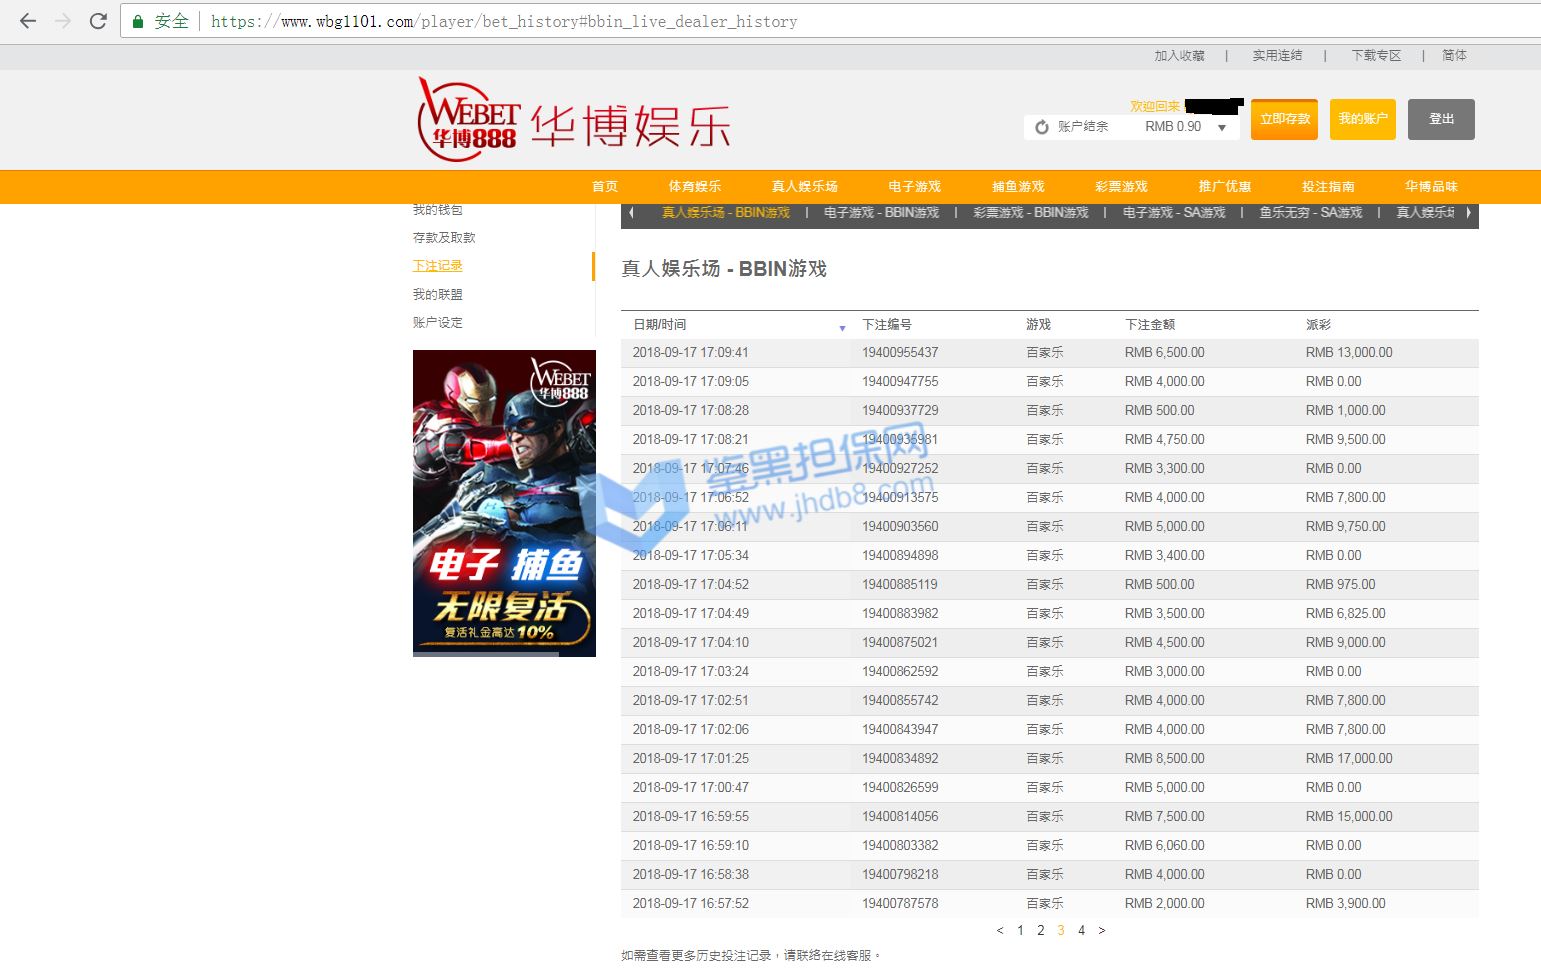
Task: Select 我的联盟 in the sidebar
Action: [x=438, y=295]
